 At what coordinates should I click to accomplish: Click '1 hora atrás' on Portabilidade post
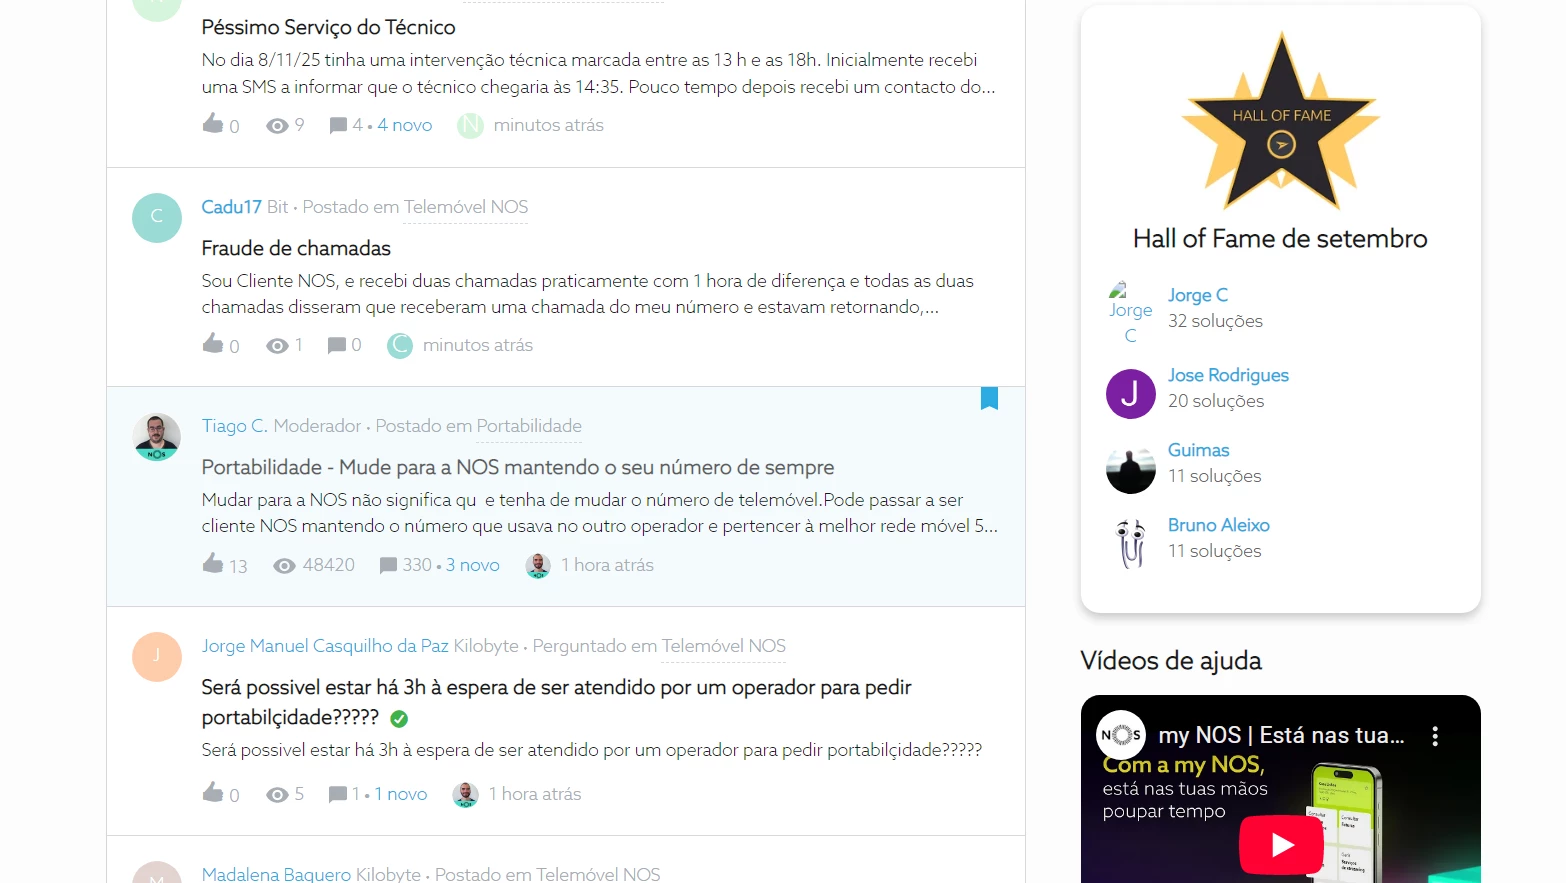[608, 565]
